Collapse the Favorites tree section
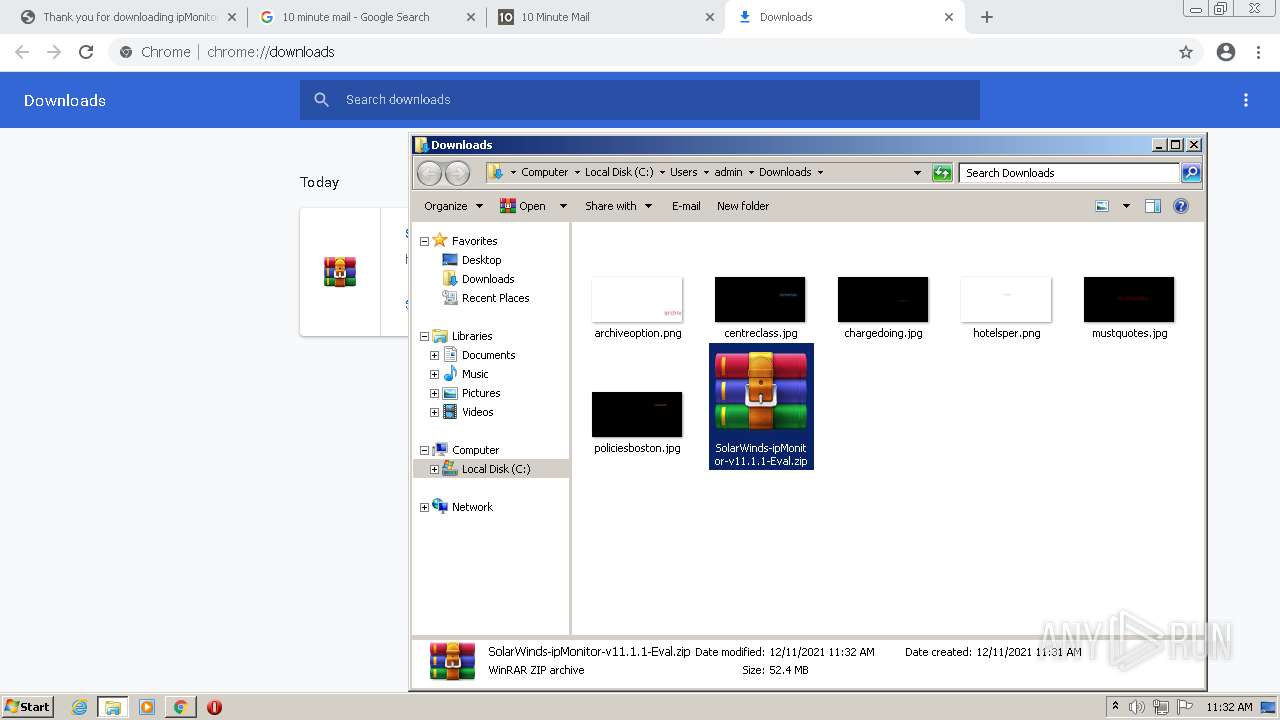This screenshot has height=720, width=1280. click(424, 241)
